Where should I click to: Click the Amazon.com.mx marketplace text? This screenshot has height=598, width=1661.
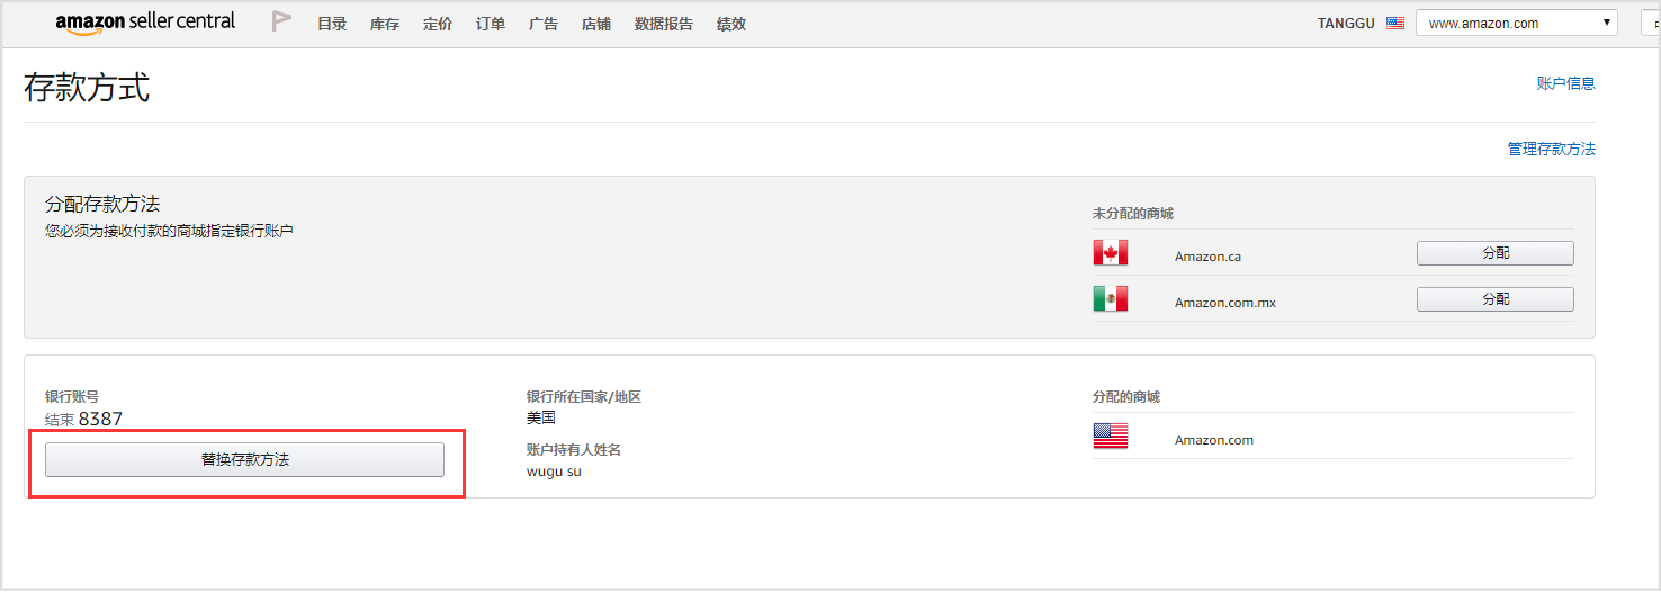click(x=1225, y=303)
